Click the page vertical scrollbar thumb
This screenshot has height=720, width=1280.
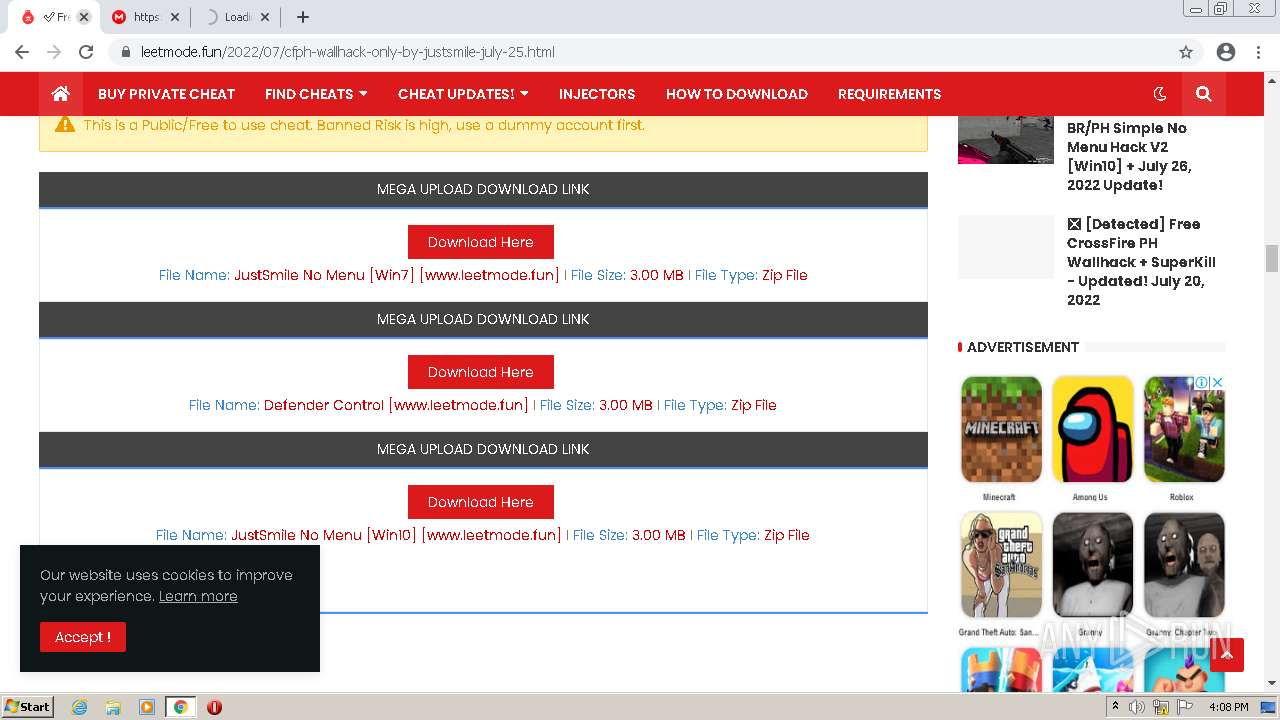tap(1272, 258)
